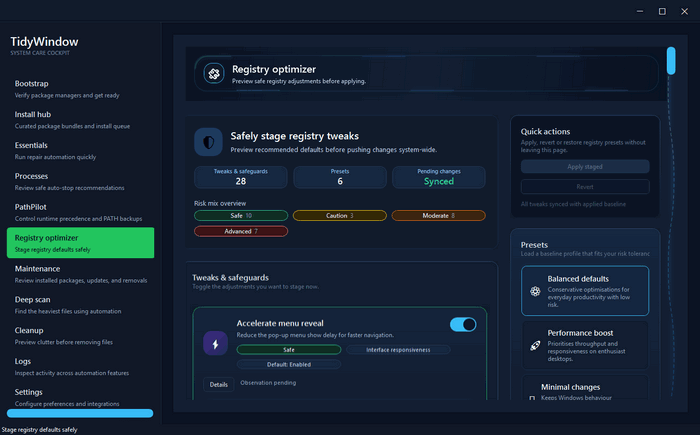Image resolution: width=700 pixels, height=435 pixels.
Task: View the Logs page
Action: tap(80, 366)
